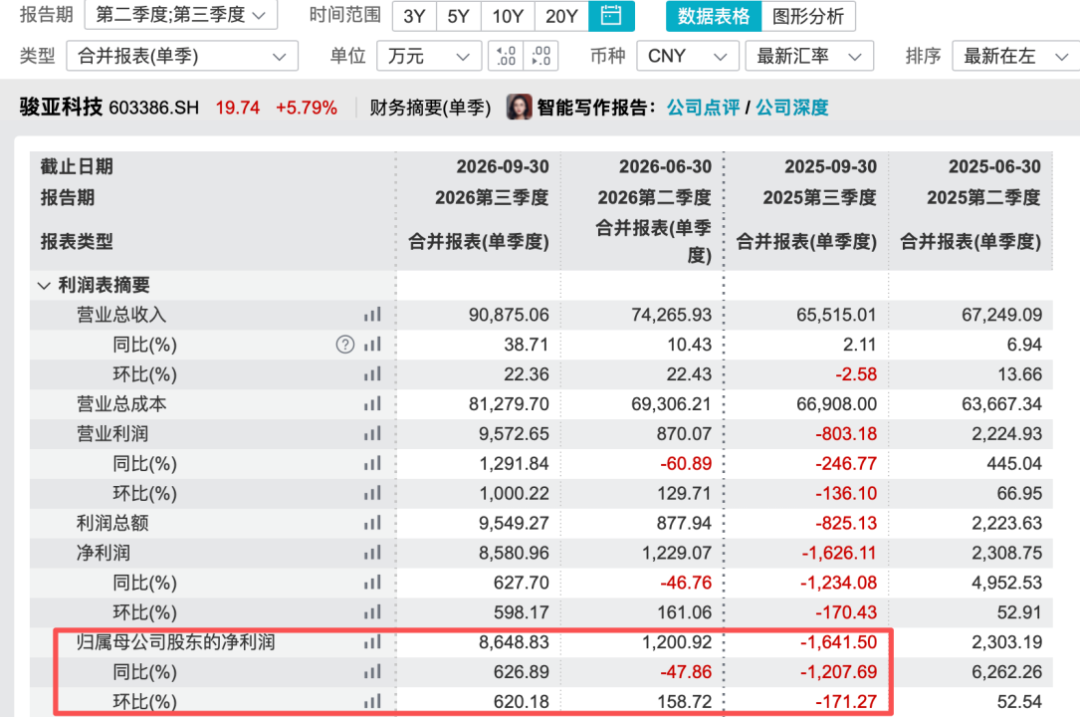Open 公司点评 report link
The image size is (1080, 717).
click(703, 107)
